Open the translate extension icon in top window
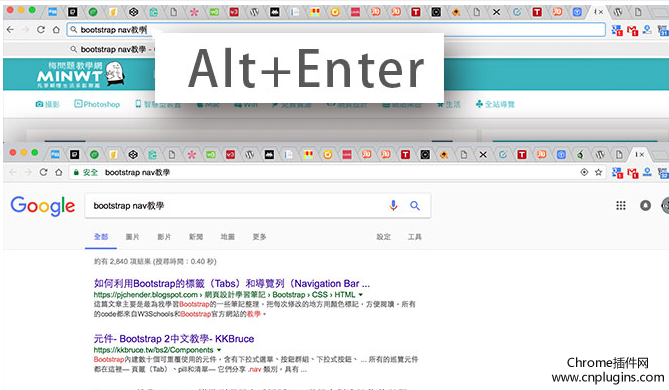 pos(617,30)
